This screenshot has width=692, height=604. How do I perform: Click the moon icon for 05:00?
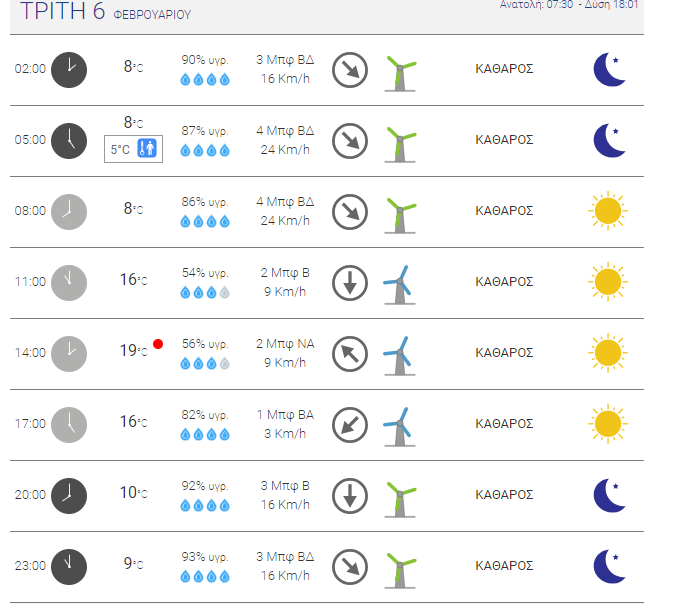[609, 140]
